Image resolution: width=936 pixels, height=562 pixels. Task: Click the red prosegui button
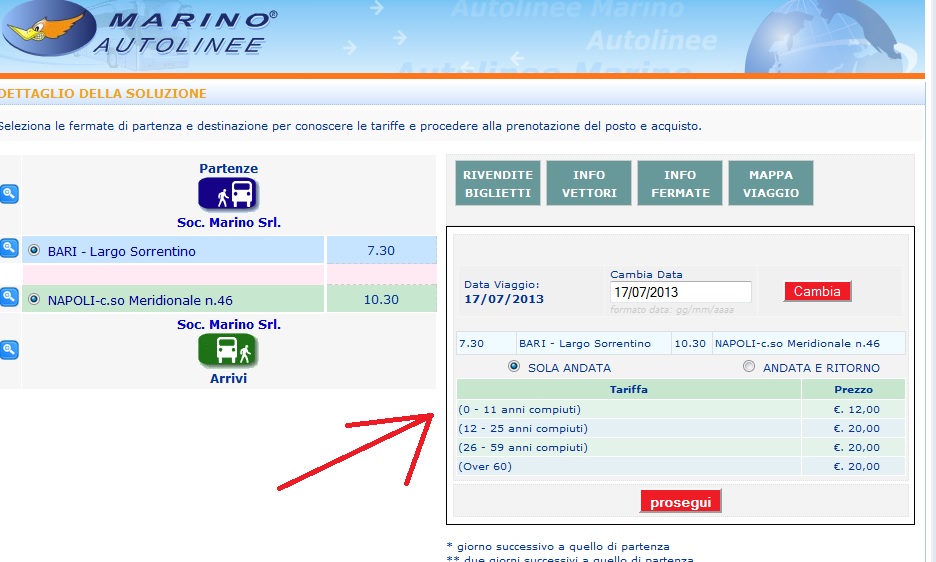coord(681,502)
